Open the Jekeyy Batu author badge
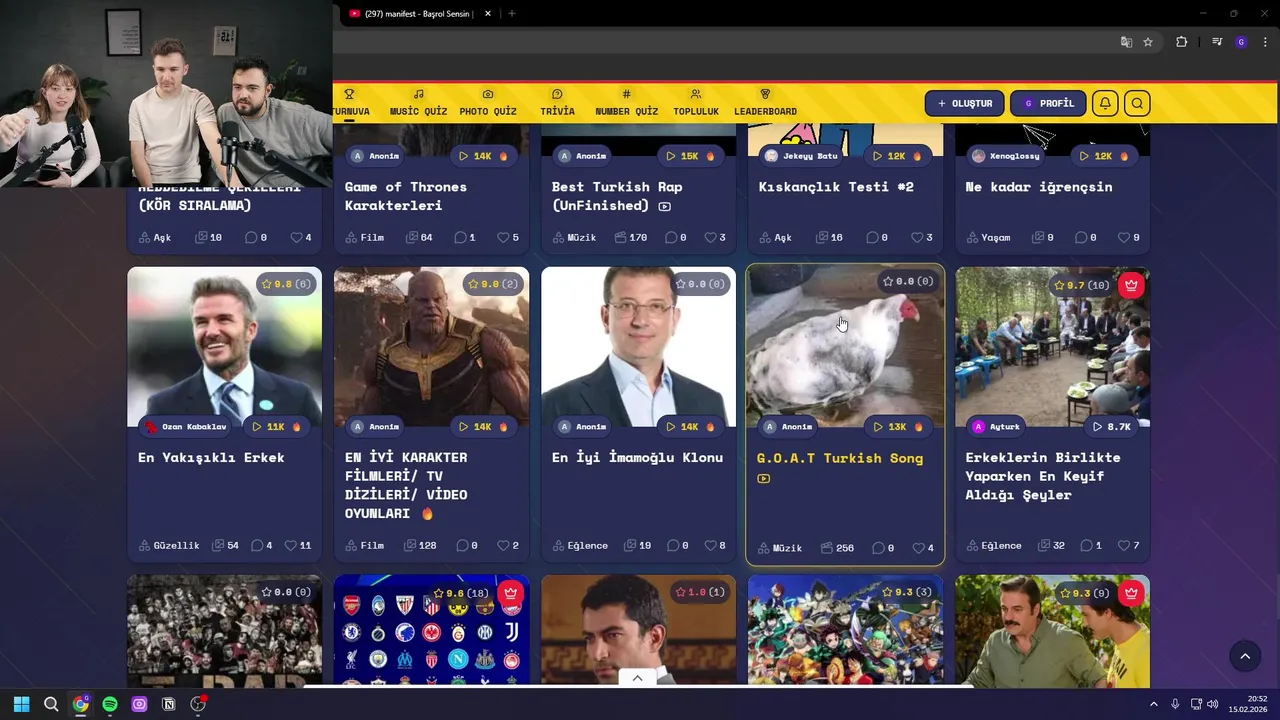1280x720 pixels. [801, 156]
